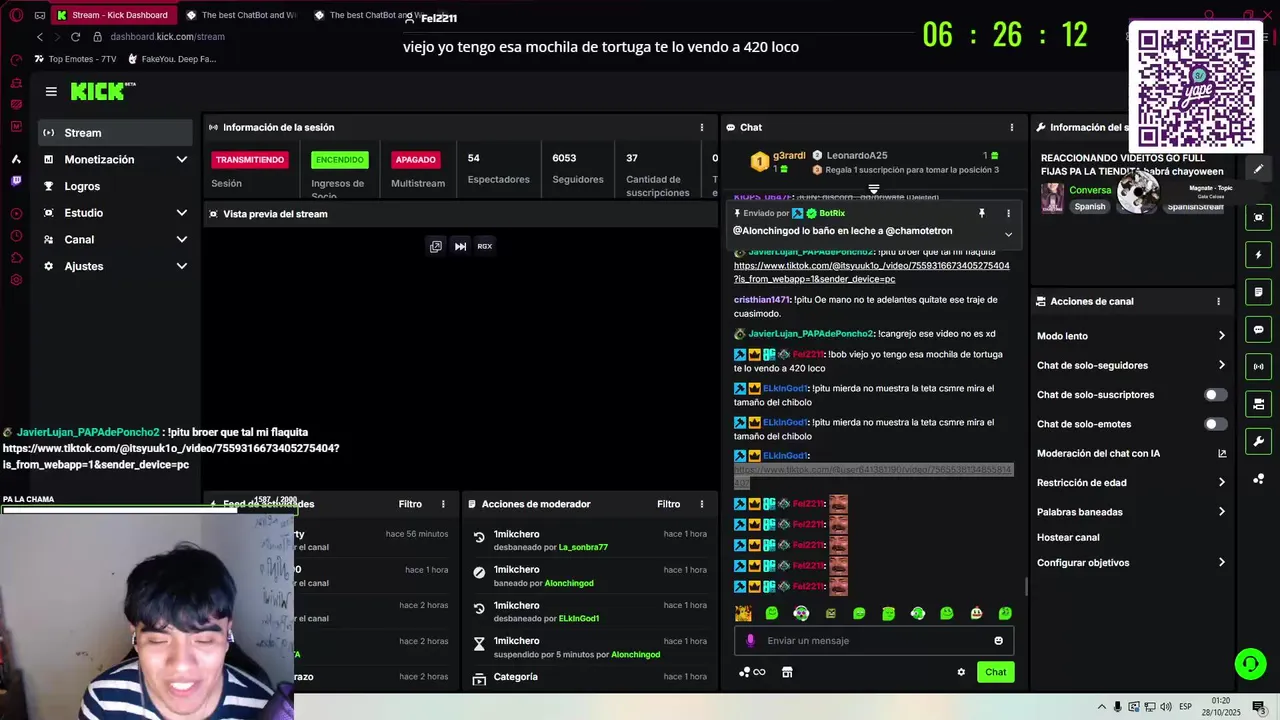1280x720 pixels.
Task: Open the Chat panel three-dot menu
Action: [x=1012, y=127]
